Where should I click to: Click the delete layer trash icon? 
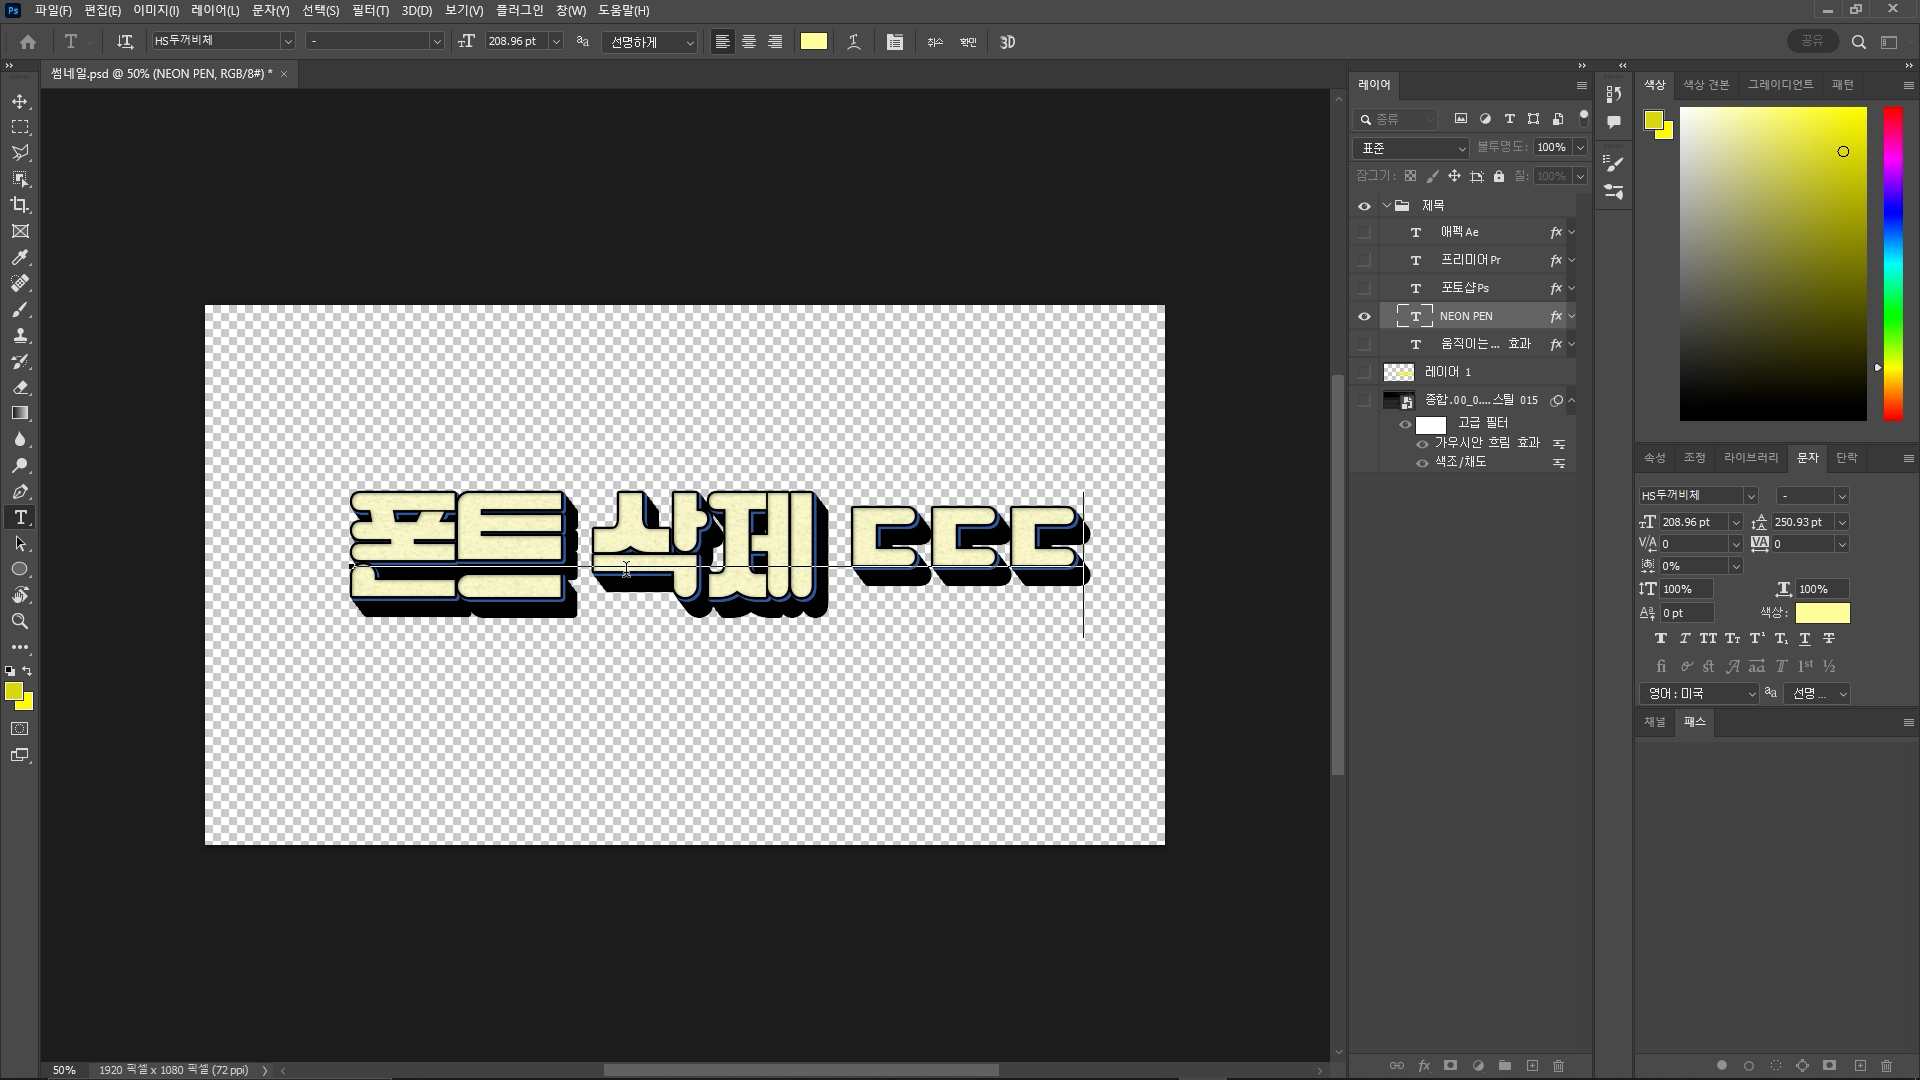pyautogui.click(x=1558, y=1066)
